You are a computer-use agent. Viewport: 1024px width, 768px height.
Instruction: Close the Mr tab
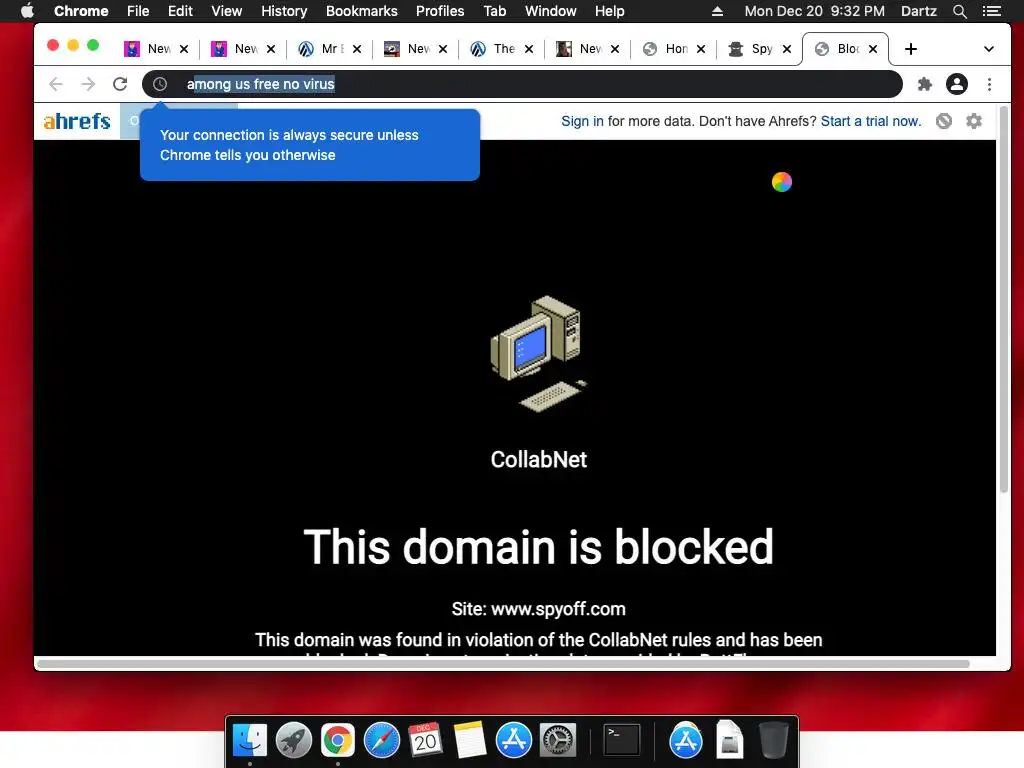click(x=357, y=49)
